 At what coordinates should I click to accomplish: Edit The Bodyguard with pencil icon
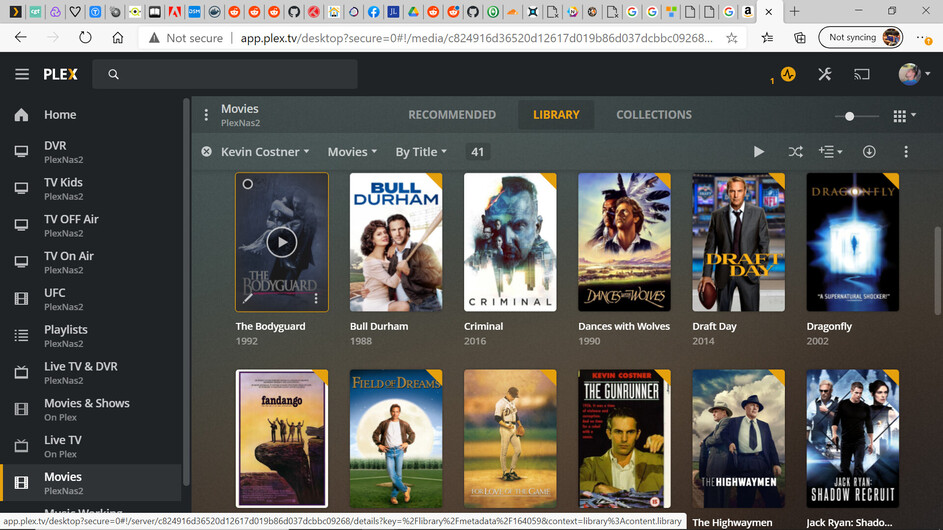point(248,298)
